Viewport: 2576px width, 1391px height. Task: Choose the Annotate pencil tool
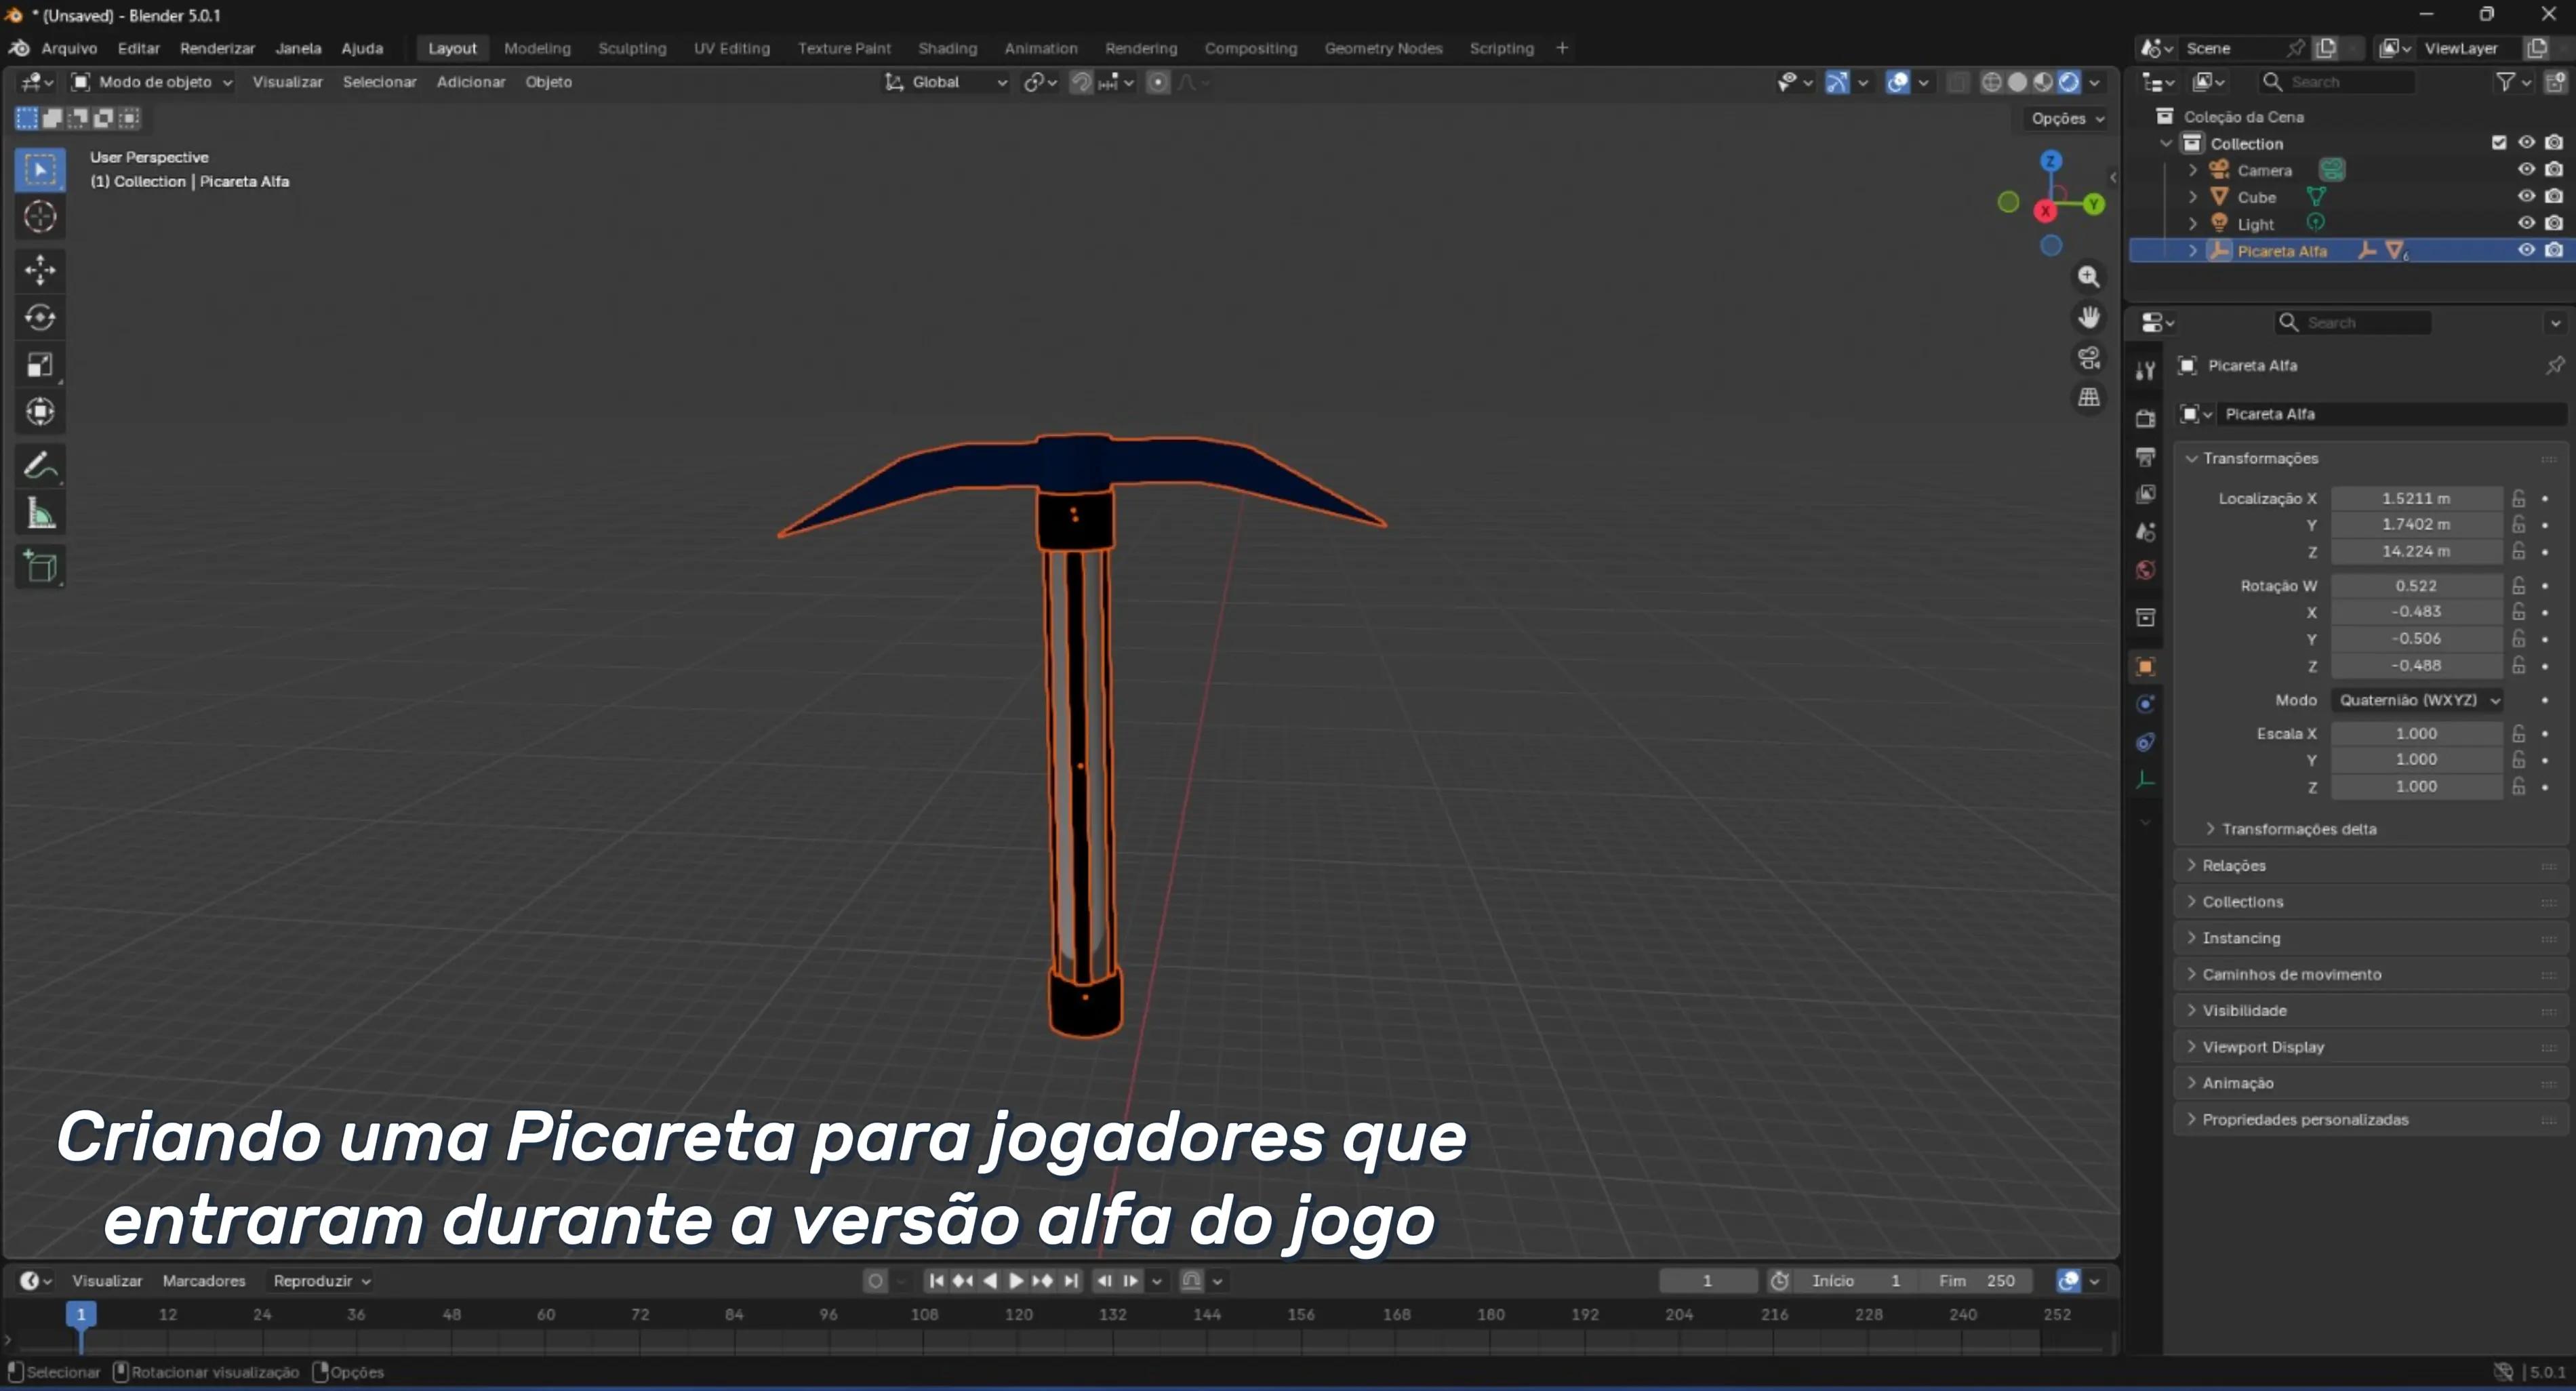coord(40,466)
